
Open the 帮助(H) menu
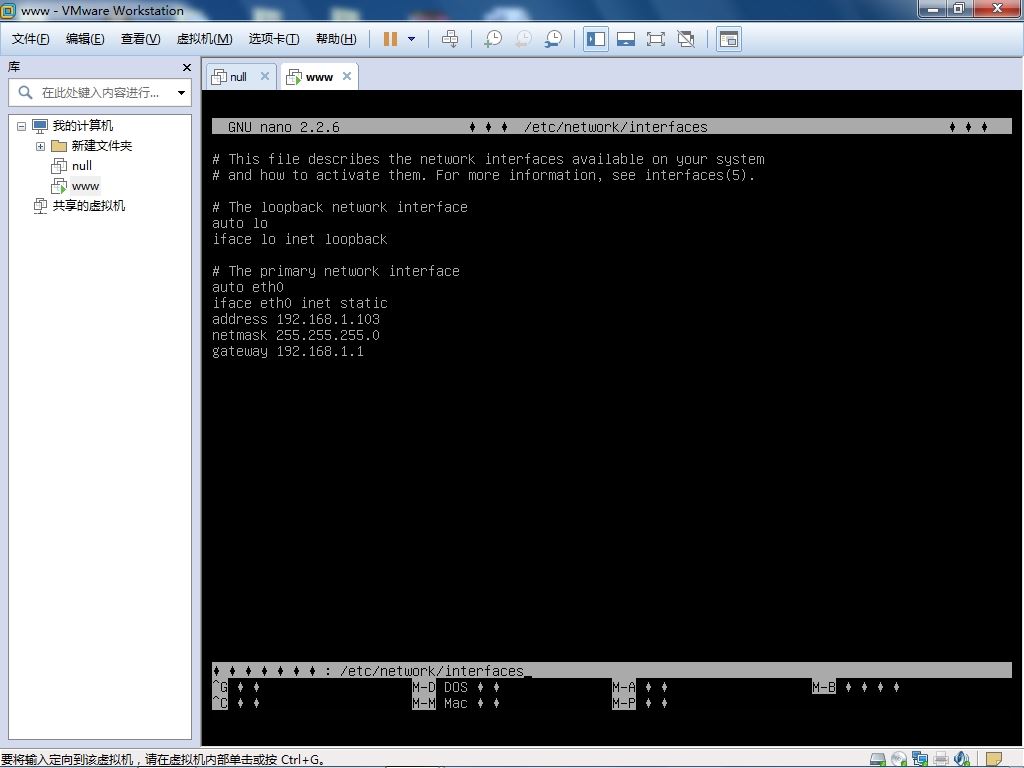click(x=336, y=39)
